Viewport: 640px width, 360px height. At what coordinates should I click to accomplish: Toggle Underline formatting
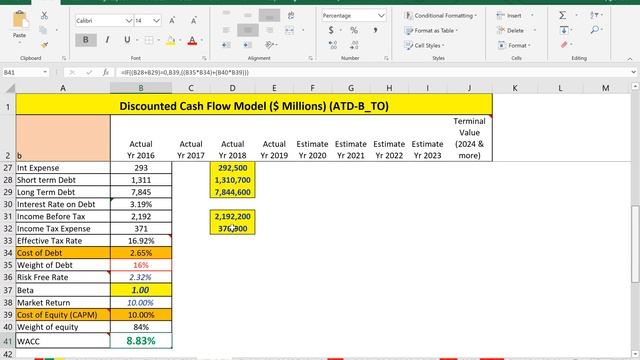[x=127, y=40]
